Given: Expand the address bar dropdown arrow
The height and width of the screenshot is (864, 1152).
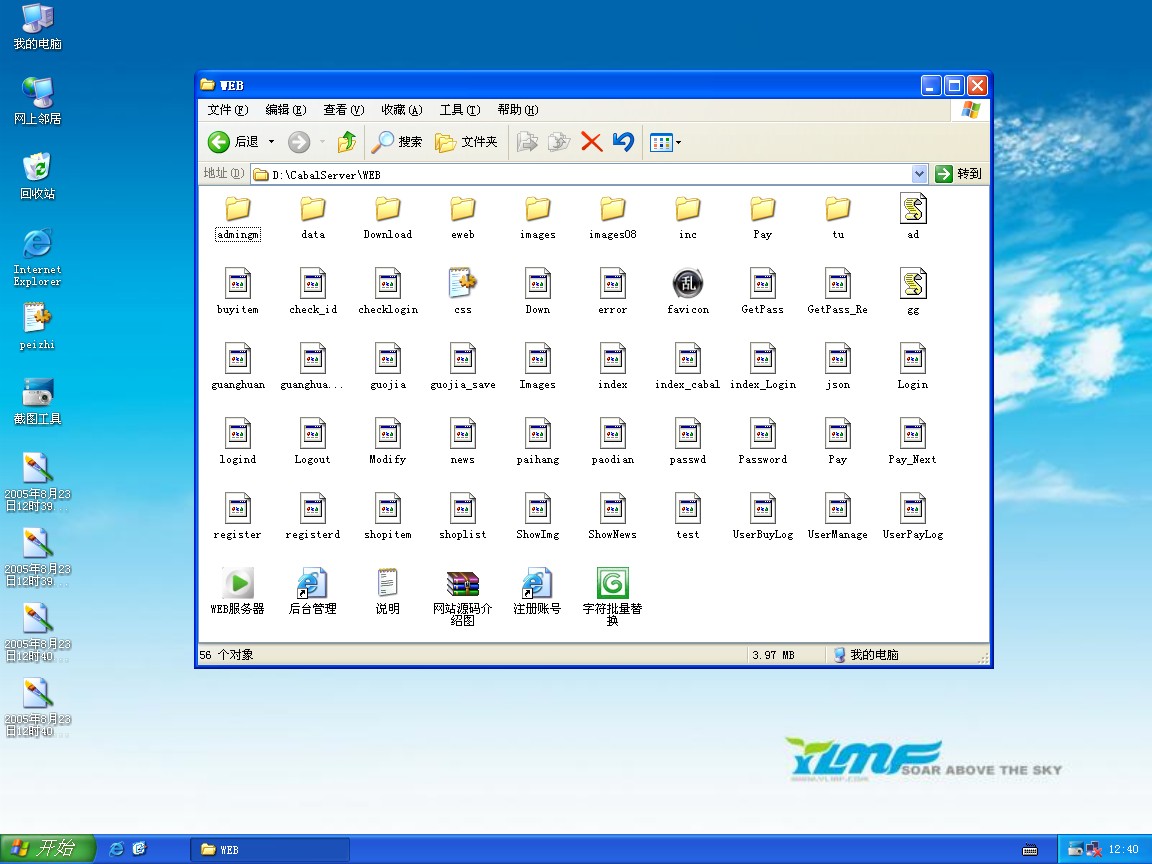Looking at the screenshot, I should (919, 174).
